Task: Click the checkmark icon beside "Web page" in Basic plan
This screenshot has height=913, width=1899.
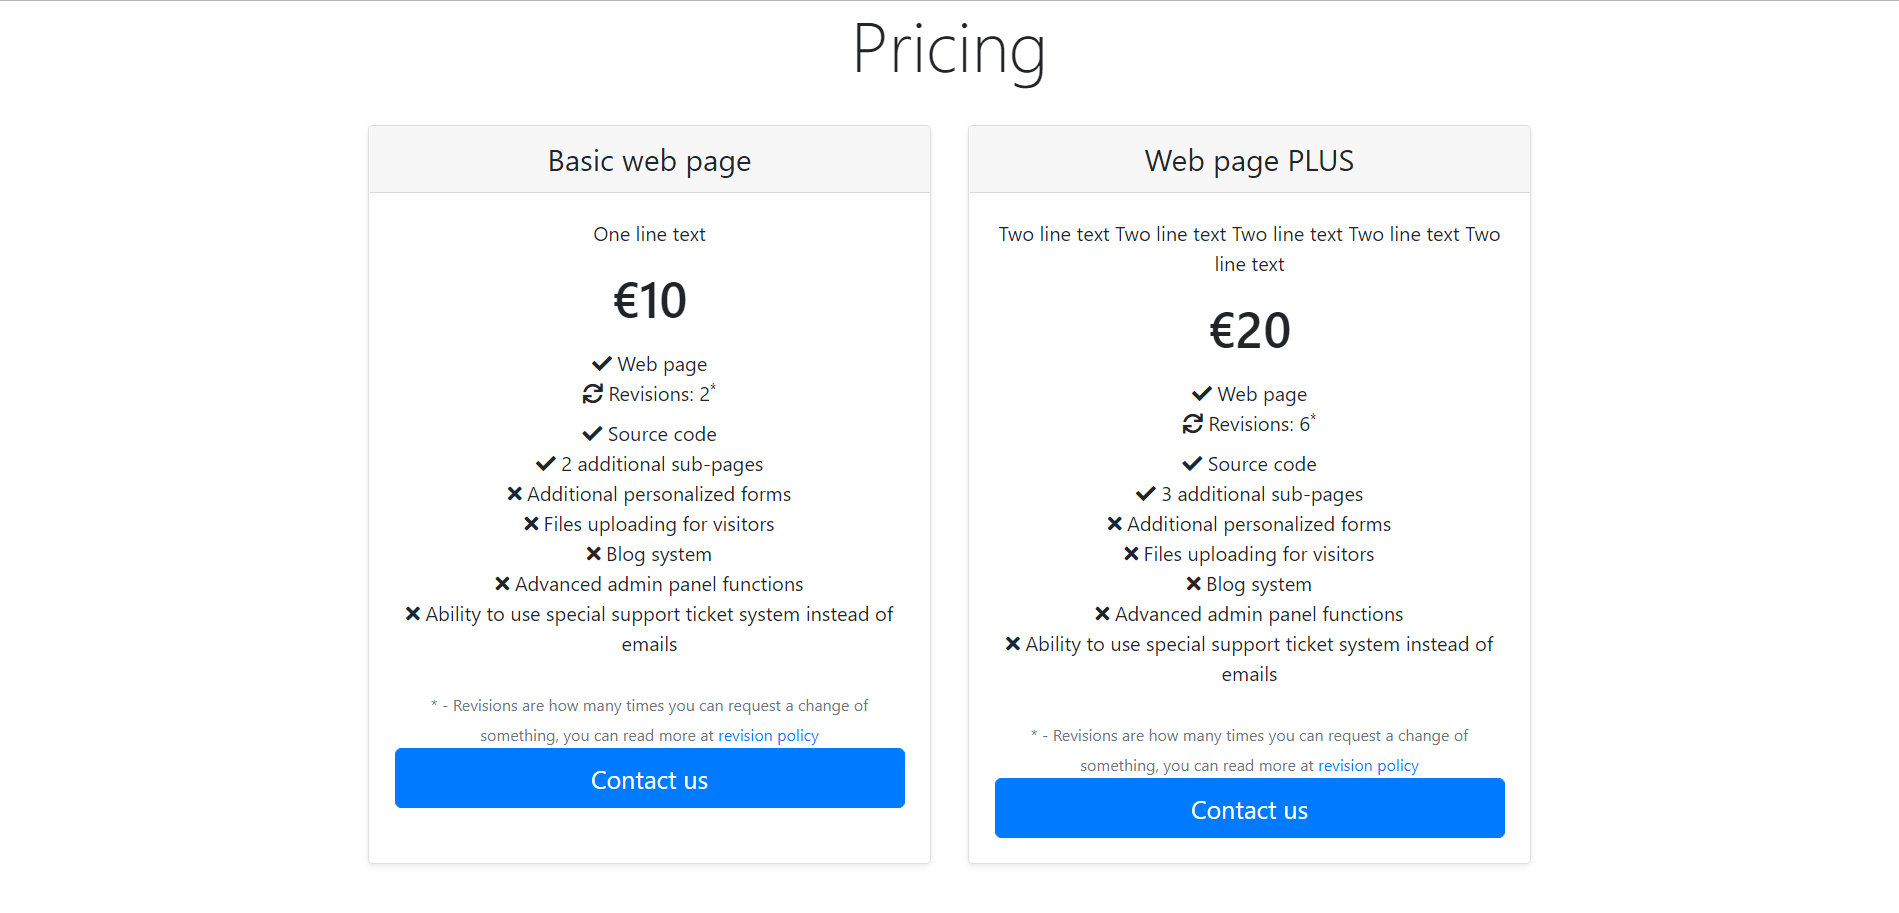Action: click(600, 363)
